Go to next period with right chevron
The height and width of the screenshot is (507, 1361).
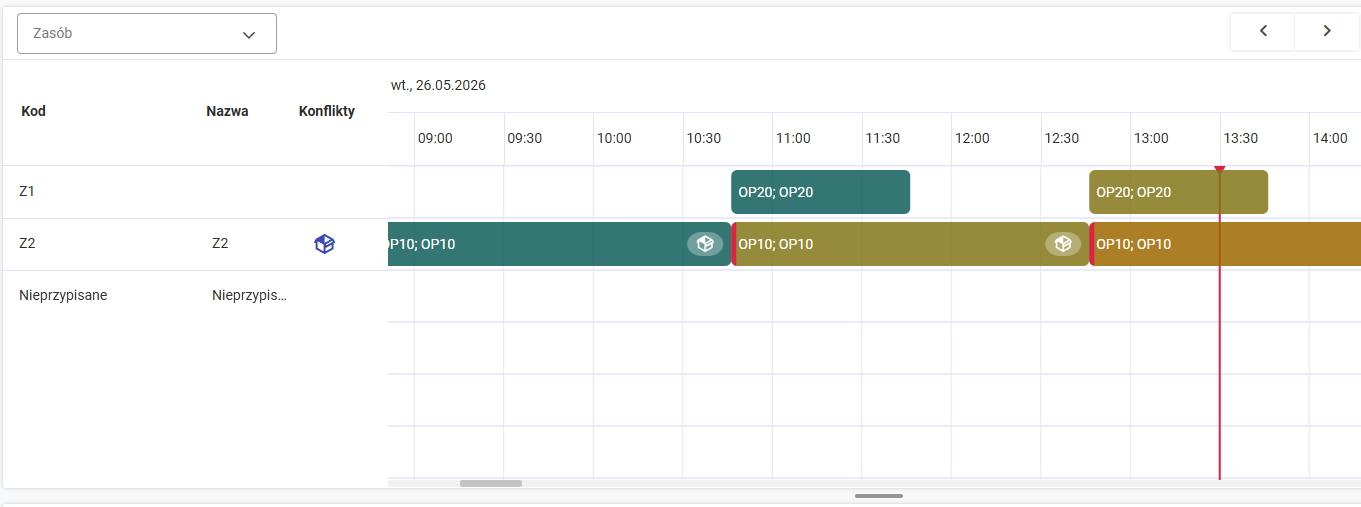coord(1327,31)
